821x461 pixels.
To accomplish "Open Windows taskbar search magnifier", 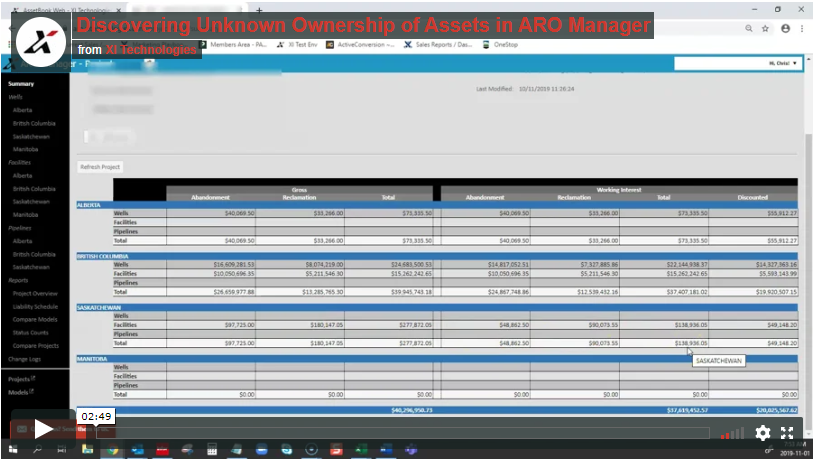I will pyautogui.click(x=38, y=449).
